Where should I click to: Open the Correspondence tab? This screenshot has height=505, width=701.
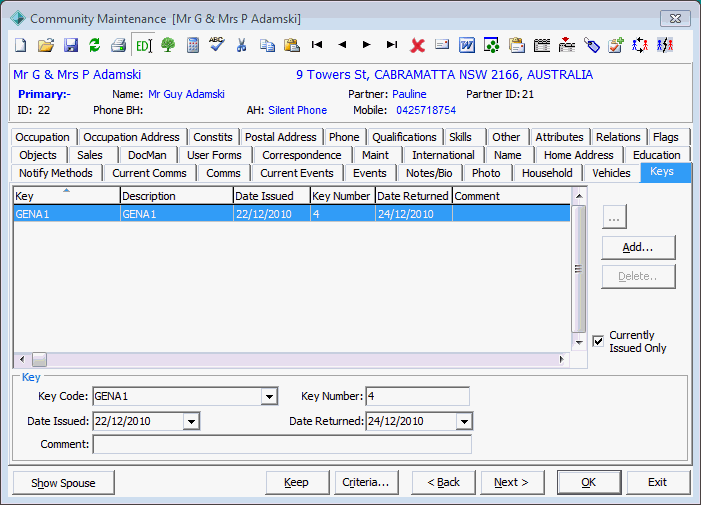point(302,155)
